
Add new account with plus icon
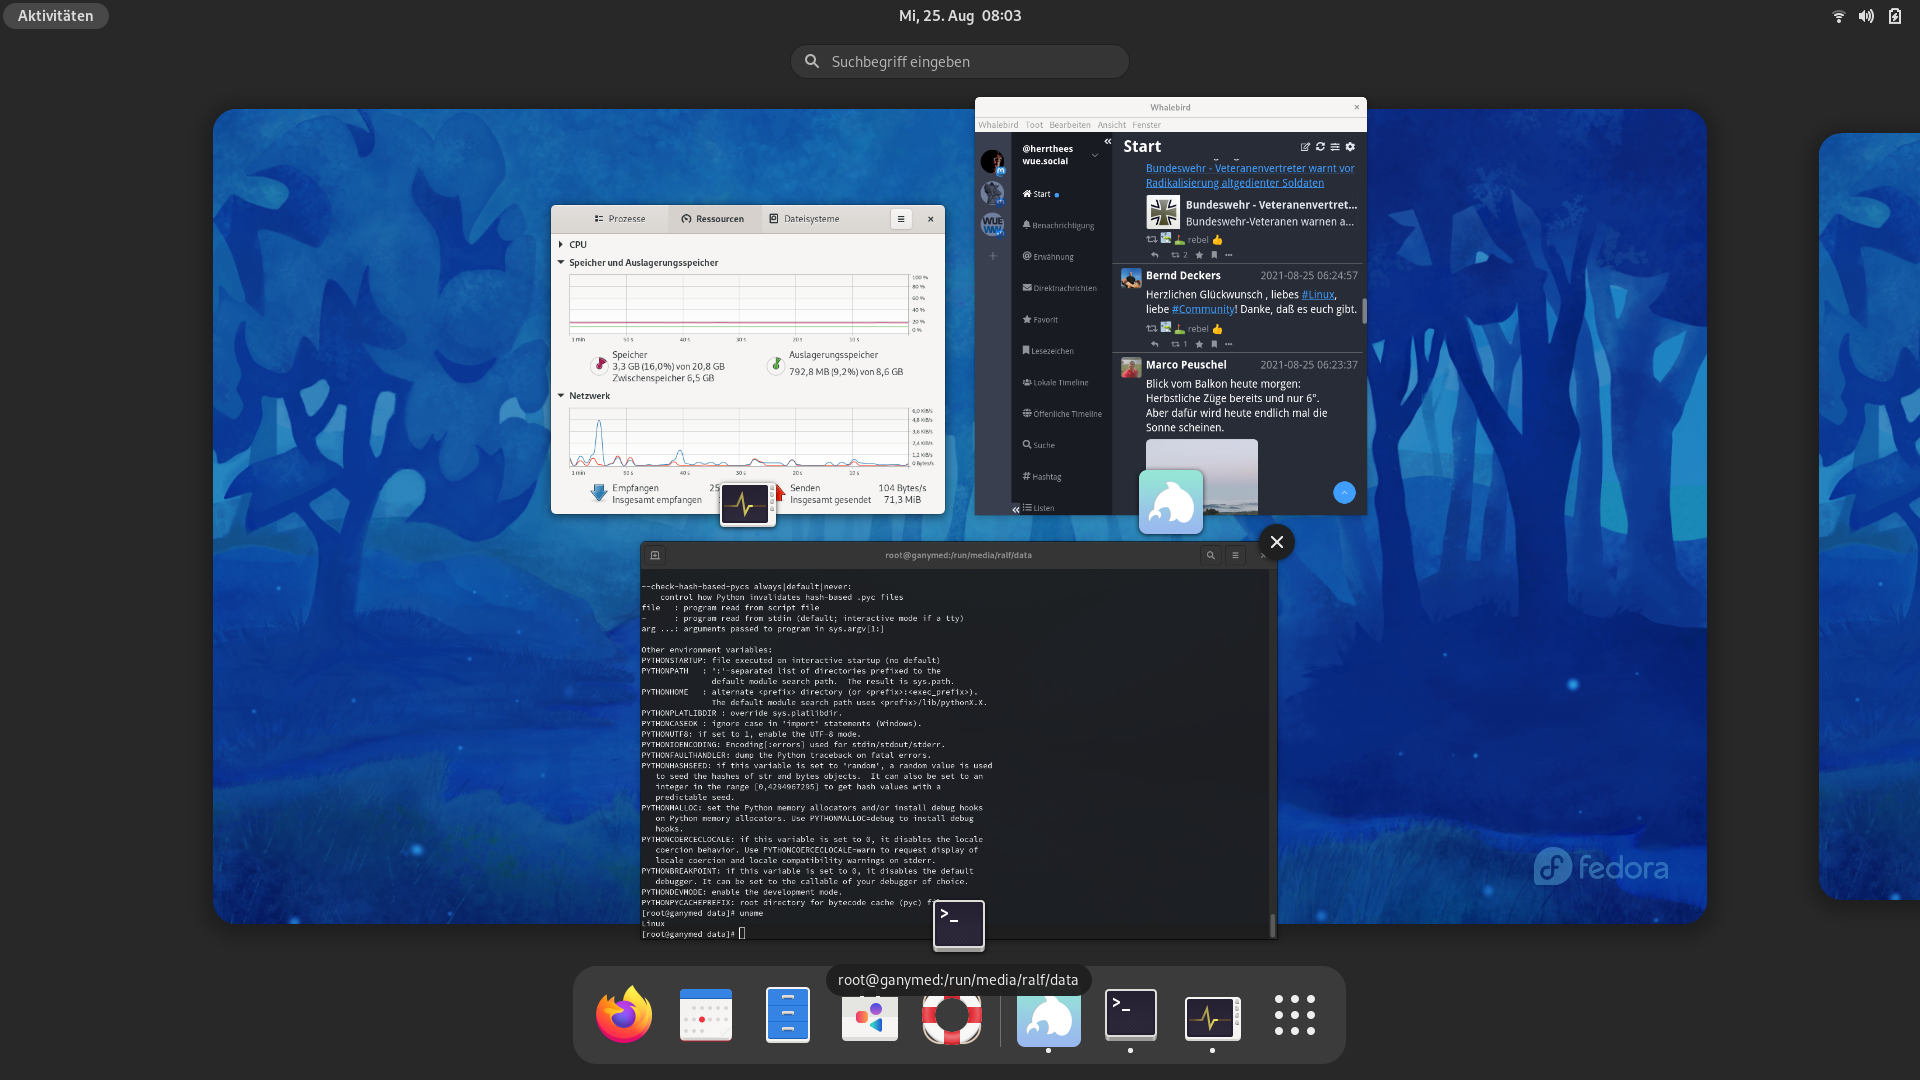pos(993,257)
